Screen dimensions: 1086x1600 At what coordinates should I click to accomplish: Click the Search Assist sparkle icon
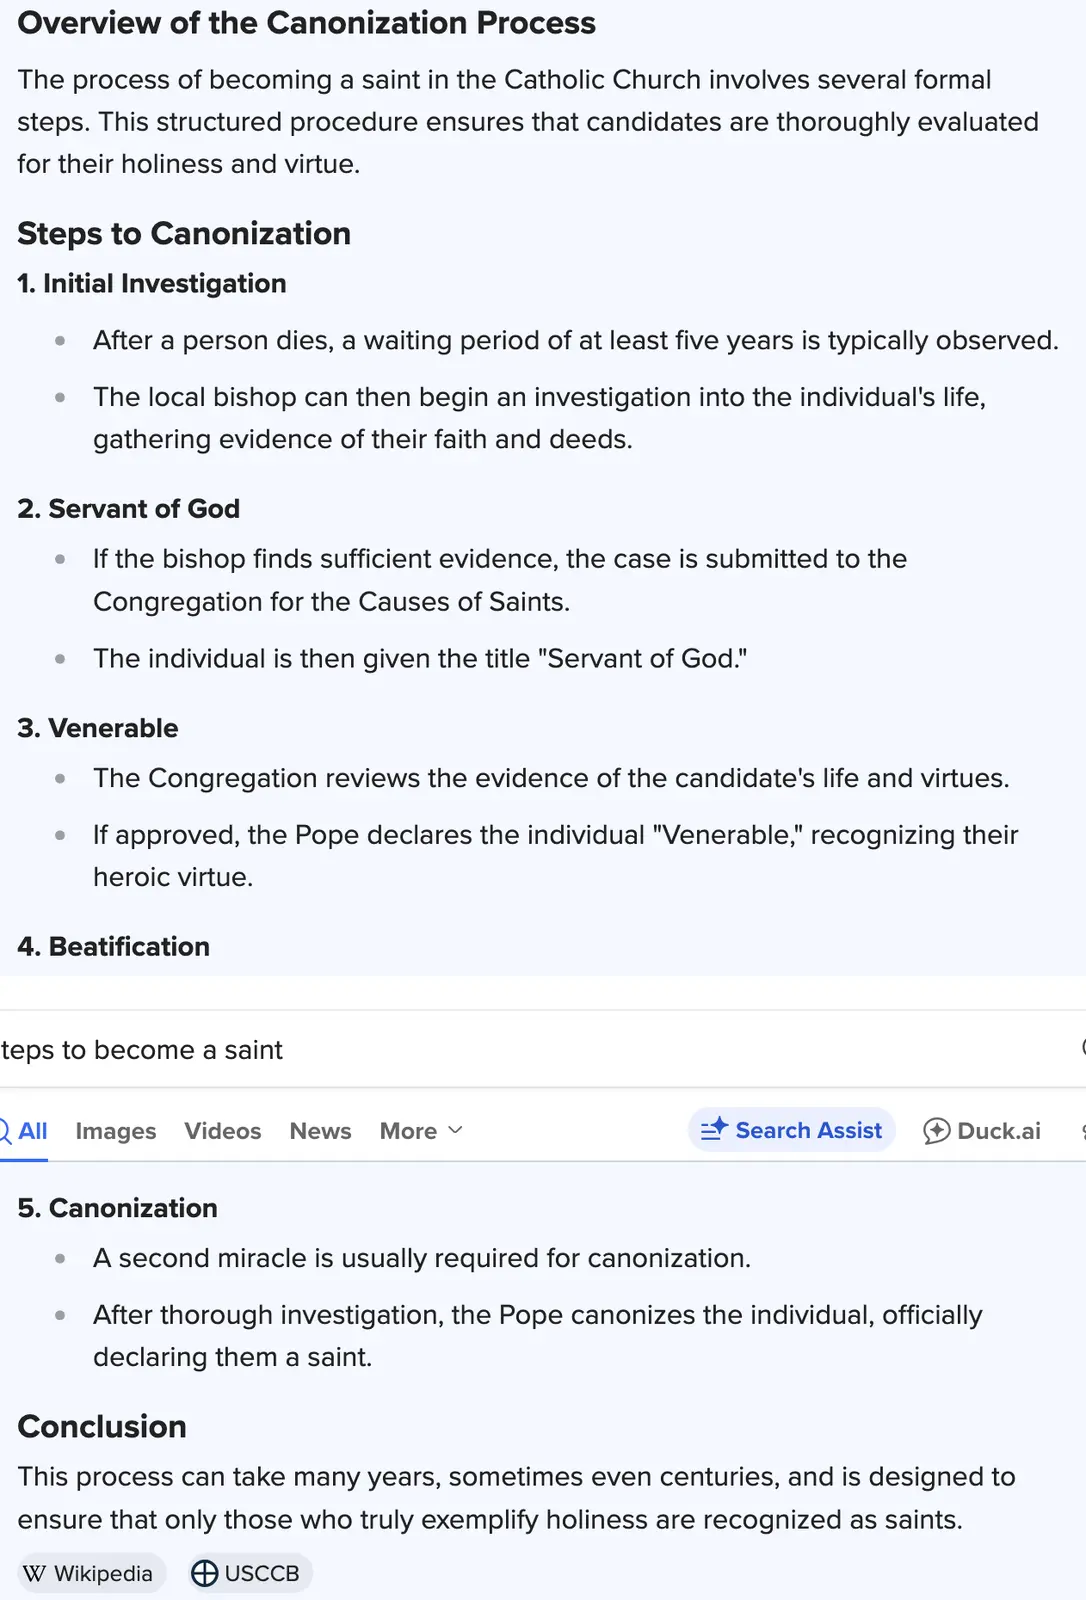tap(714, 1130)
